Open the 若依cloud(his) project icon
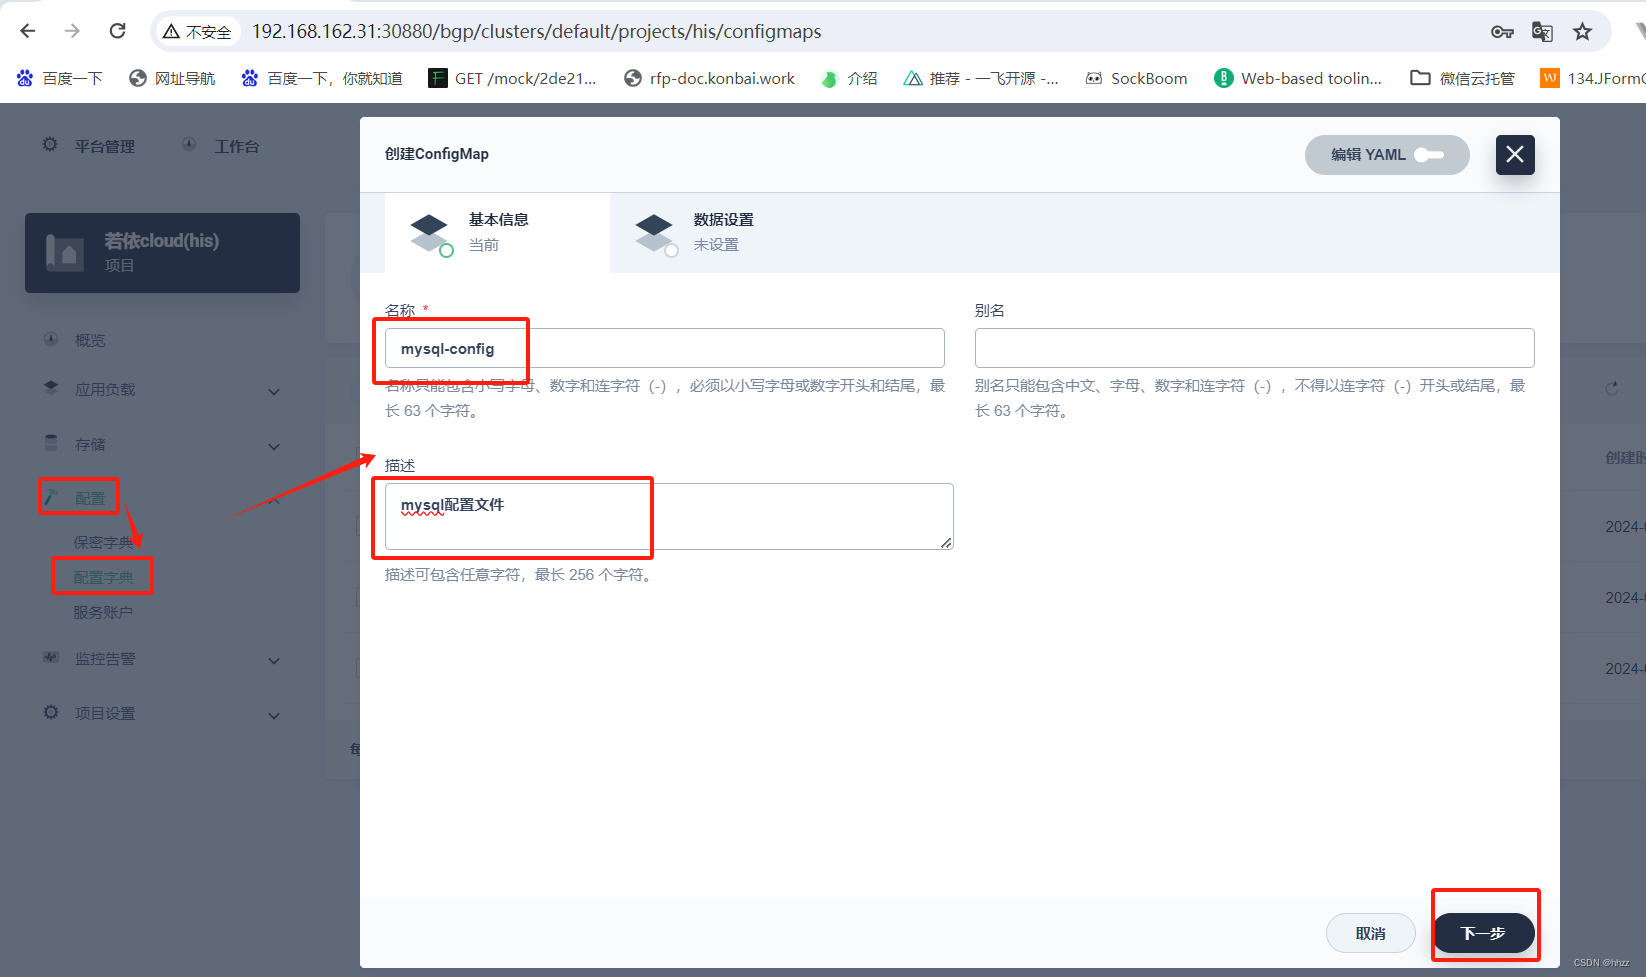The image size is (1646, 977). point(66,252)
